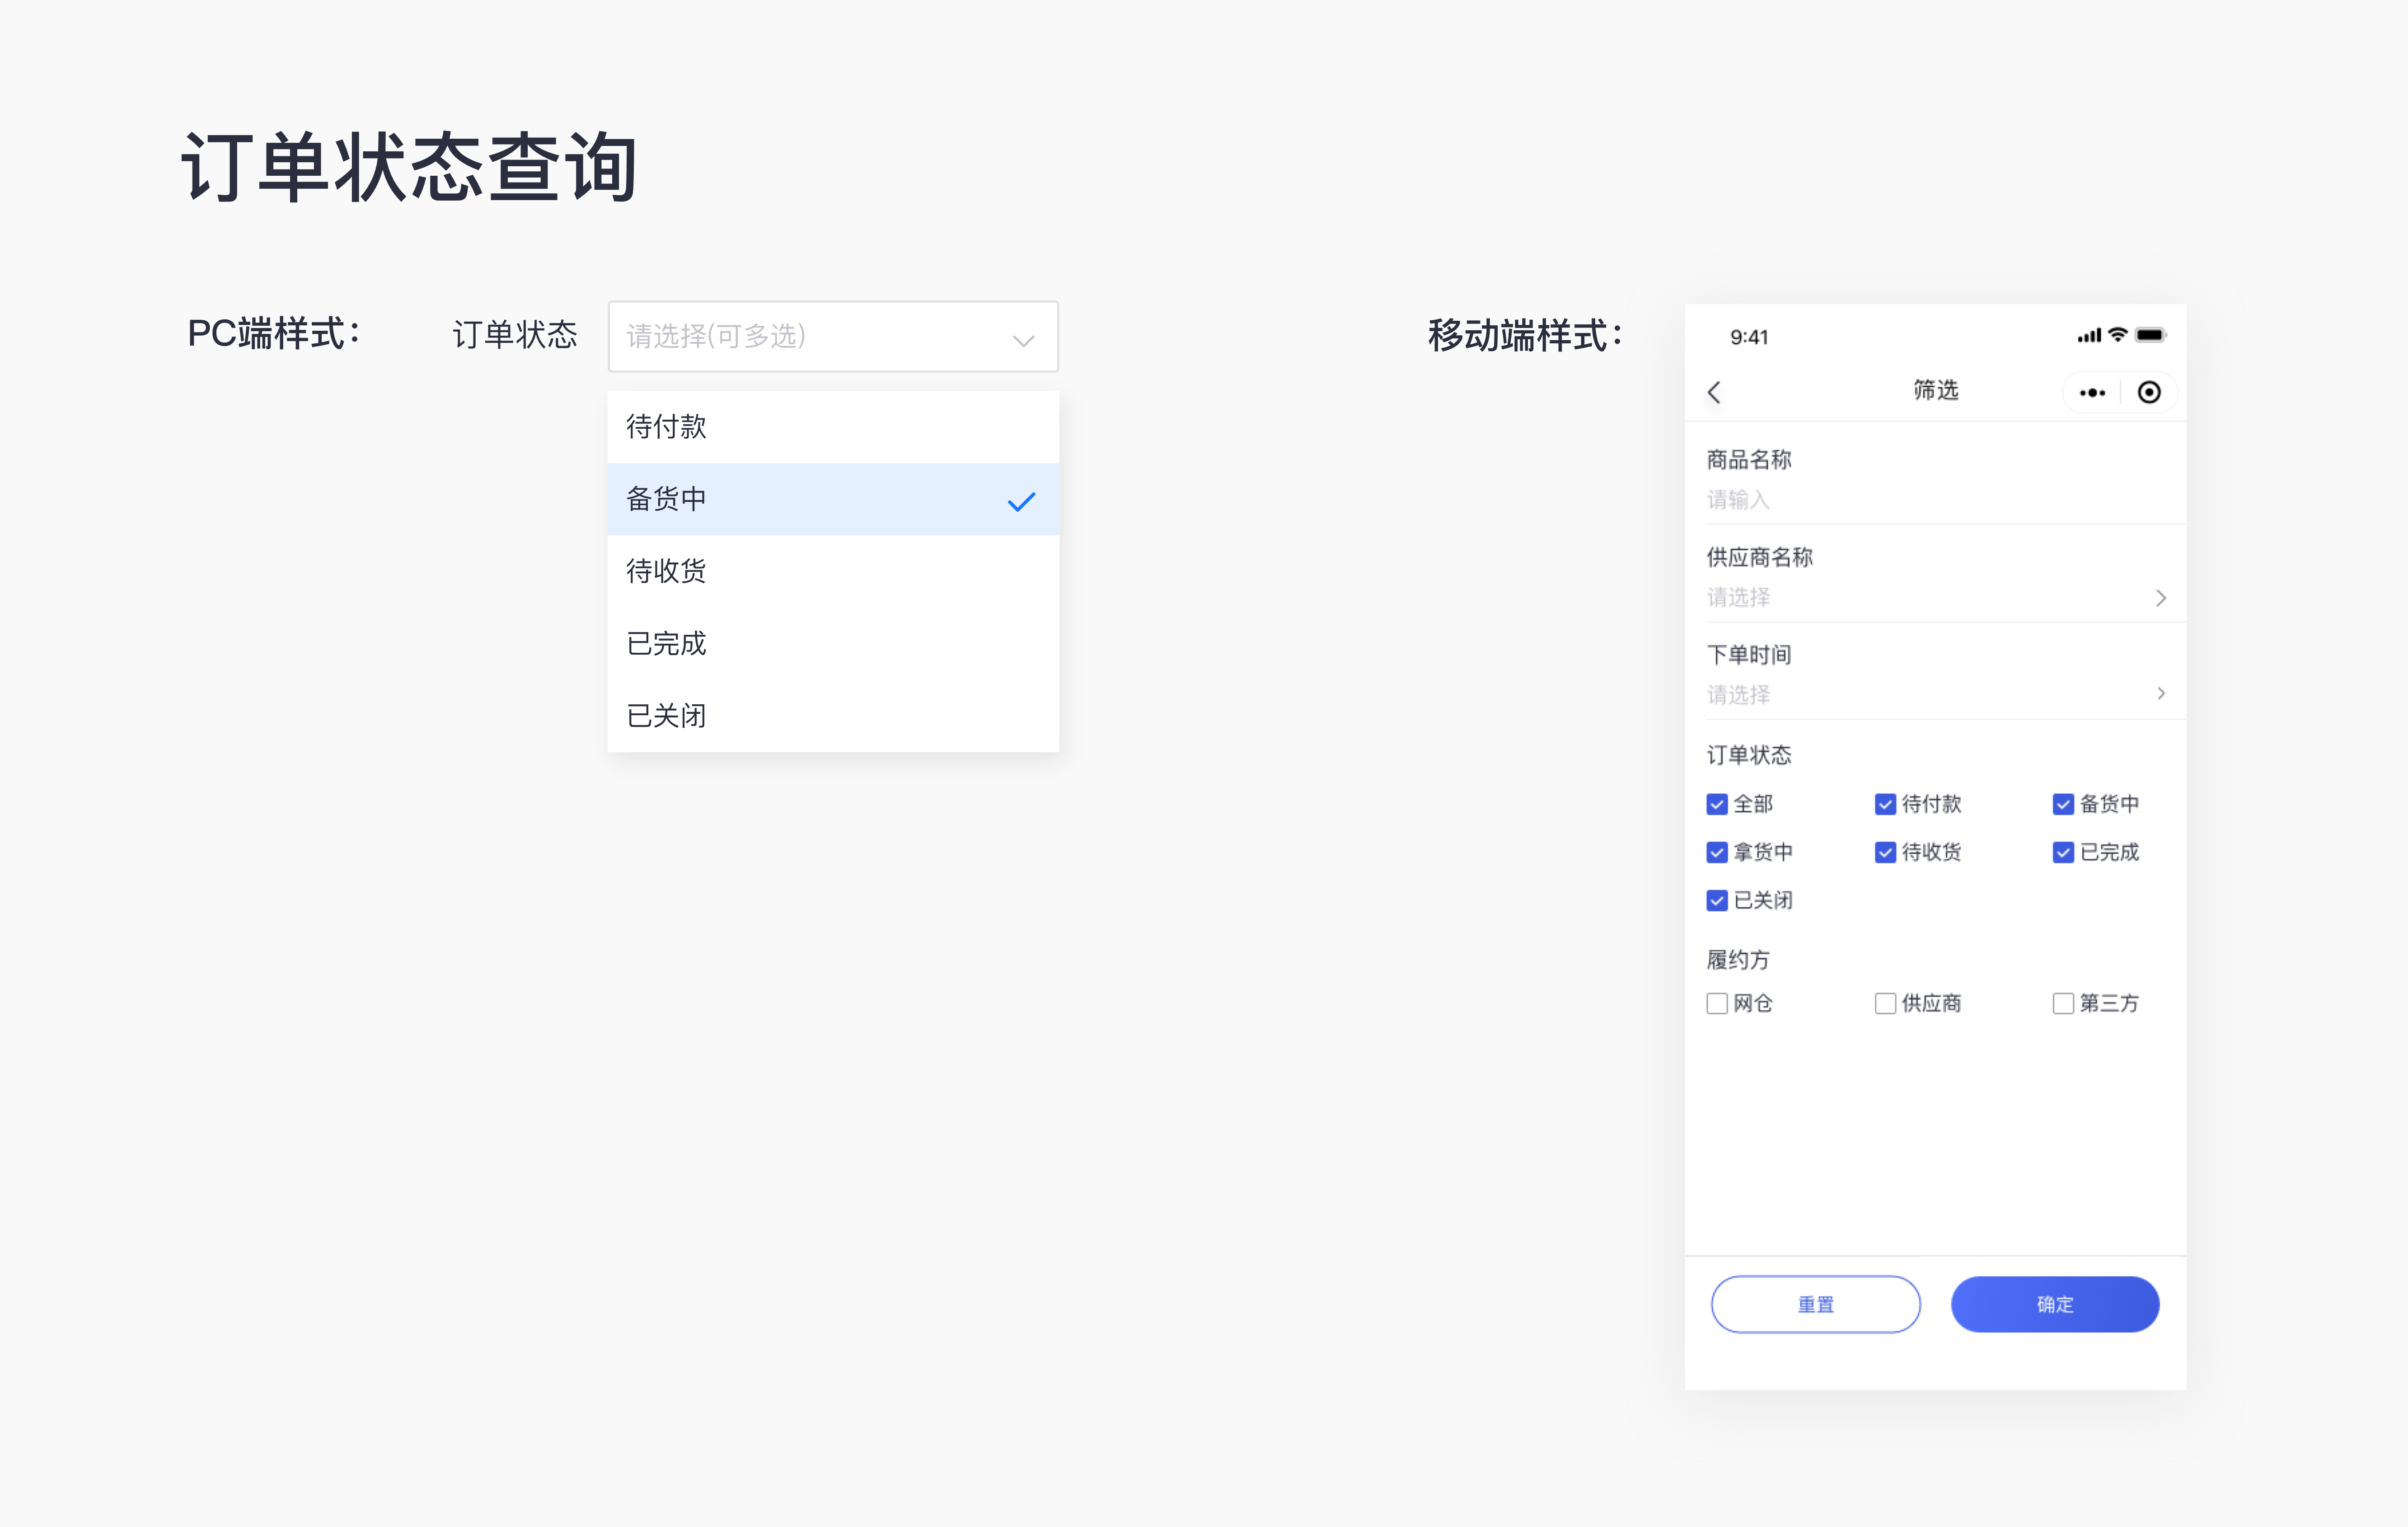
Task: Uncheck the 待收货 checkbox in mobile filter
Action: click(x=1885, y=852)
